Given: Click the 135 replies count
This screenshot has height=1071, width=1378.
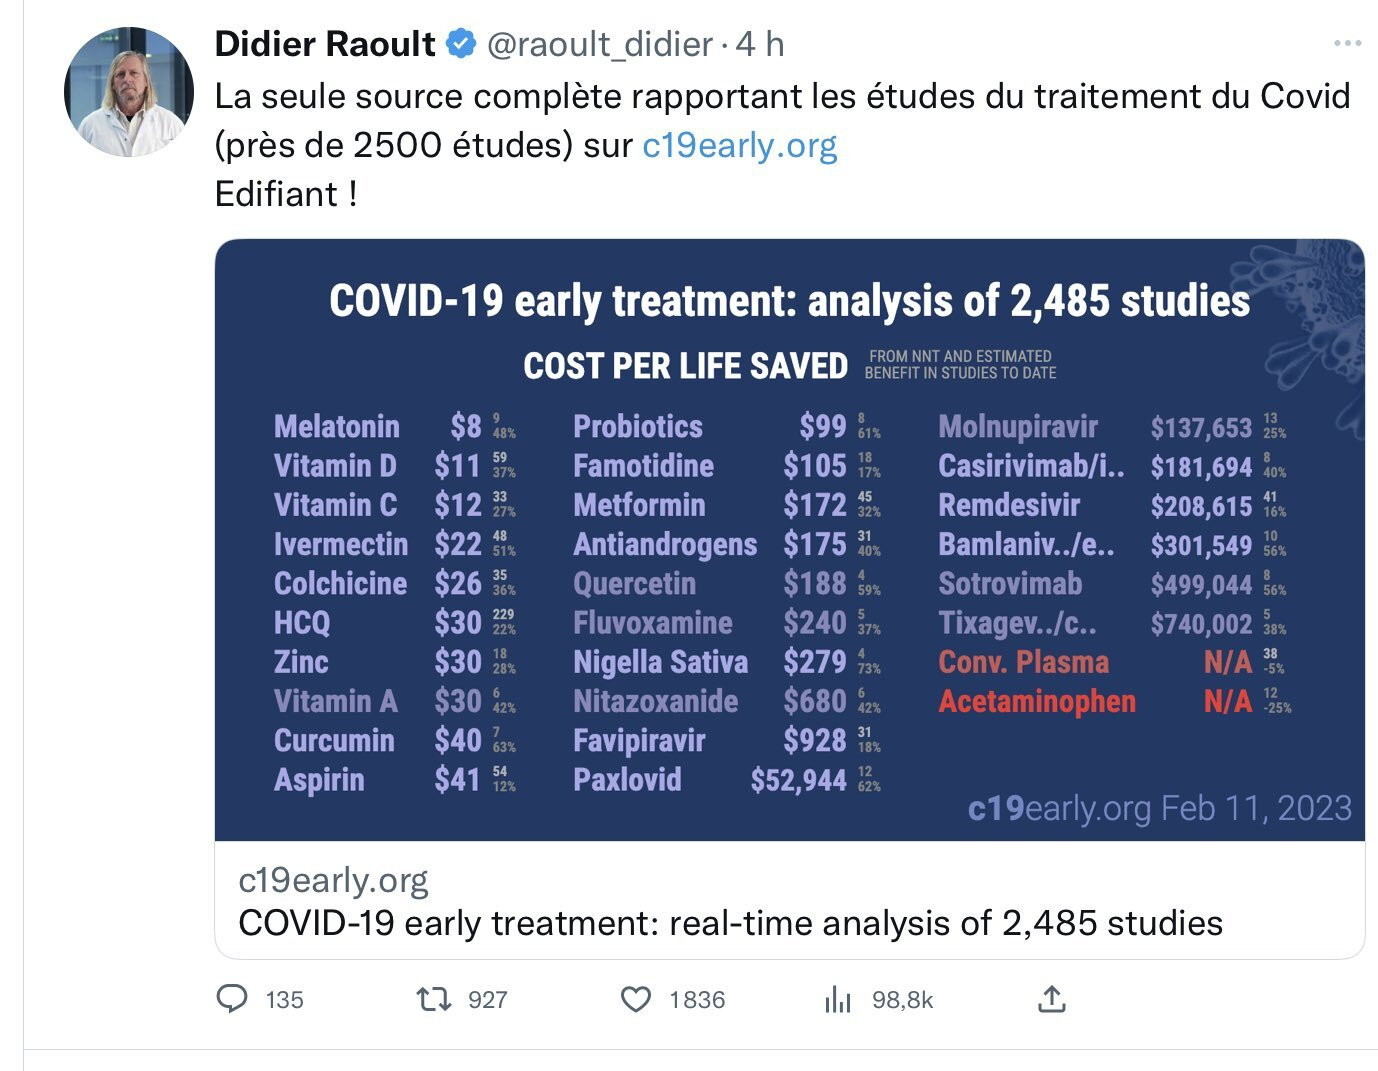Looking at the screenshot, I should [285, 1000].
